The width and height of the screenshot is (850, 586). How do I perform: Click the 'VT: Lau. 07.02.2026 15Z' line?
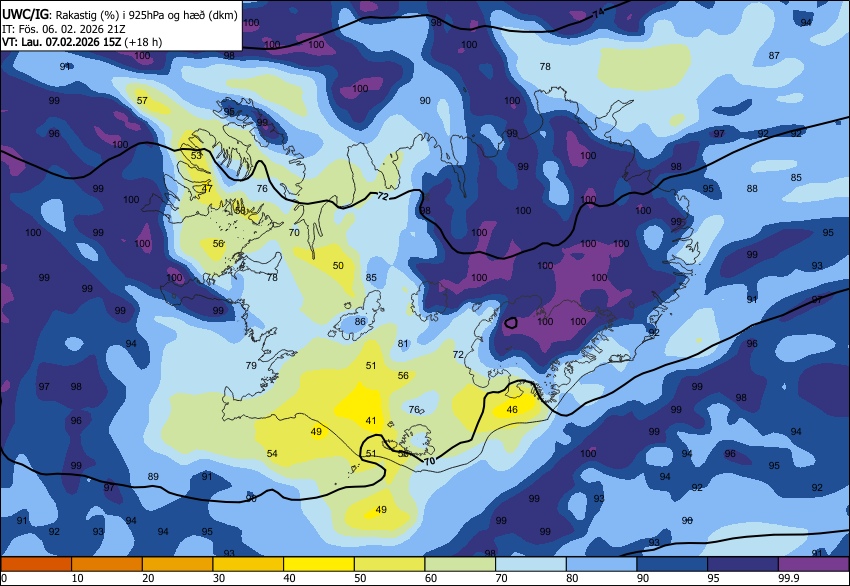coord(62,42)
